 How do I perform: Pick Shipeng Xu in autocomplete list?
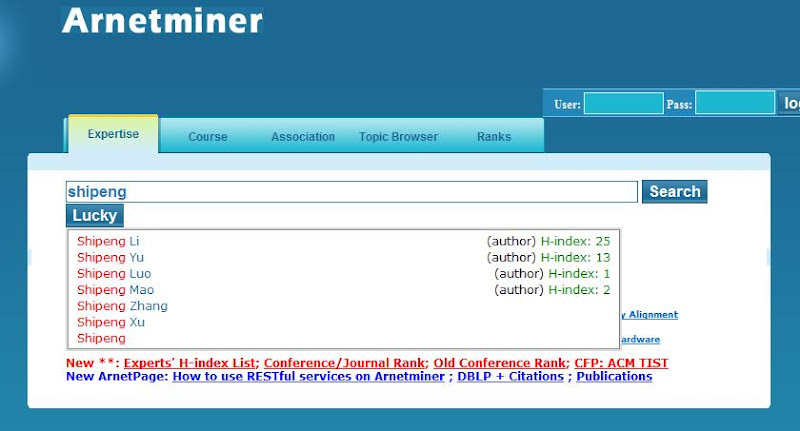(x=344, y=322)
